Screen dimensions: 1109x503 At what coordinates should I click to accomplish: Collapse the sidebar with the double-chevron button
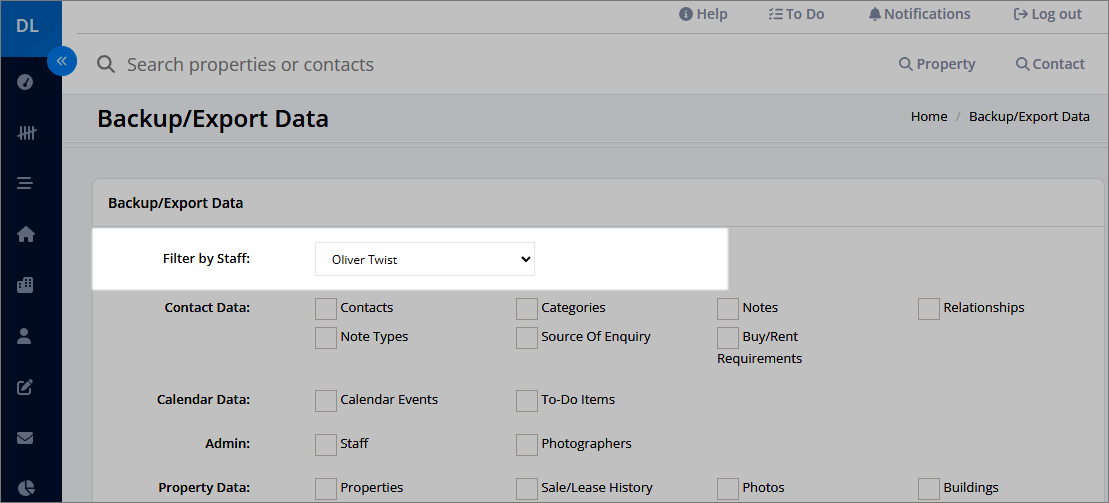tap(62, 61)
